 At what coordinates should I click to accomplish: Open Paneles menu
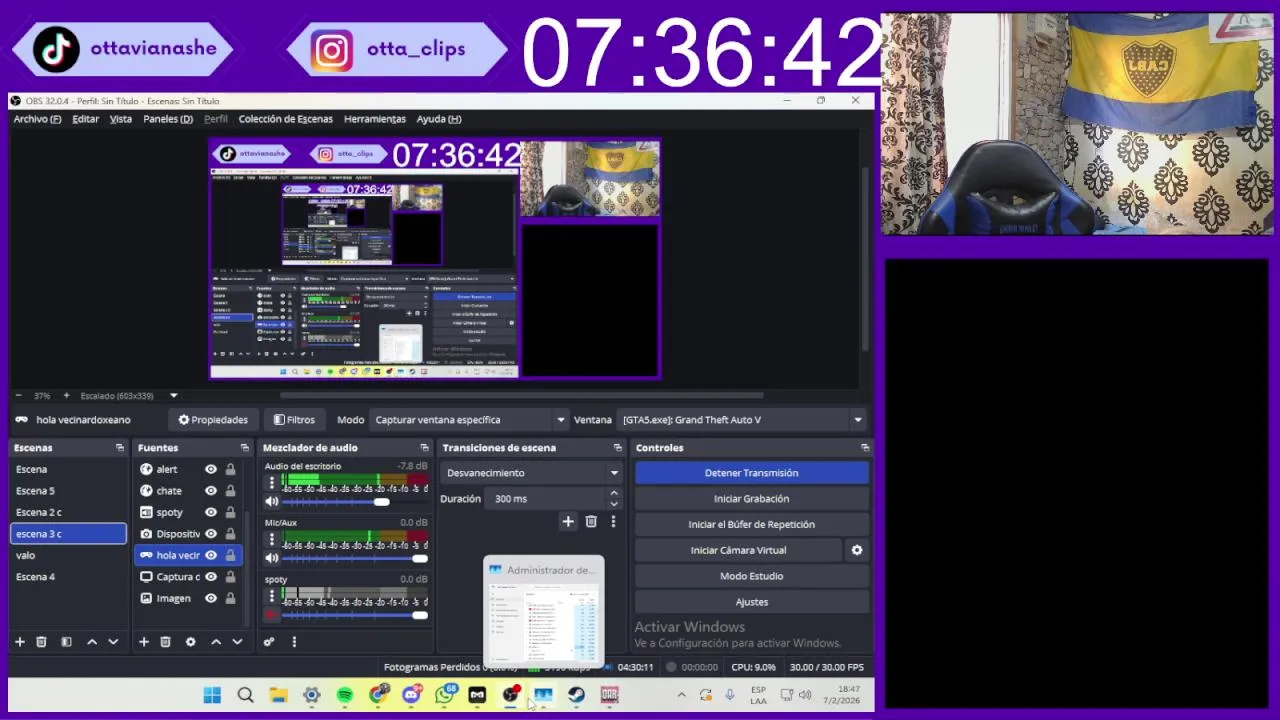click(x=168, y=119)
